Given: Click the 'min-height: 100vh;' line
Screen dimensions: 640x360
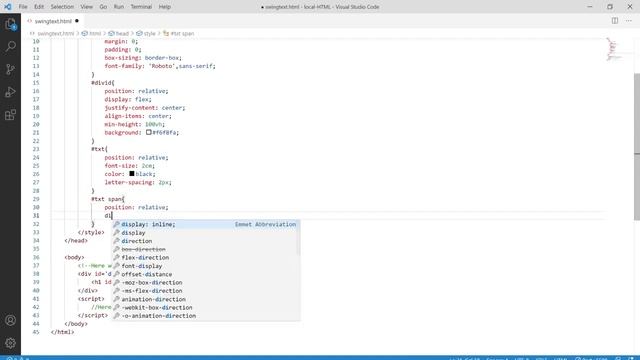Looking at the screenshot, I should pyautogui.click(x=135, y=124).
